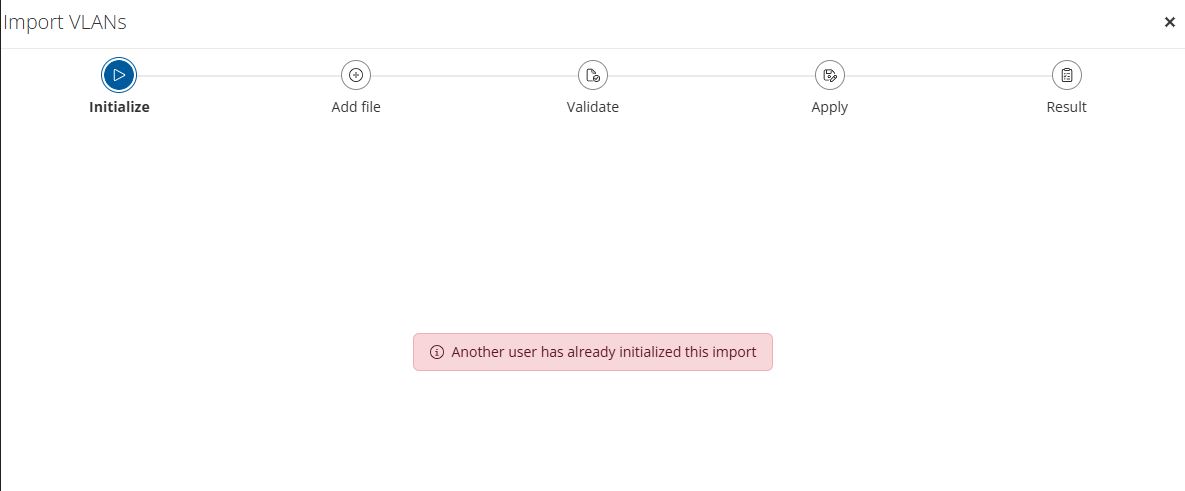Jump to the Result clipboard icon
This screenshot has height=491, width=1185.
1066,75
